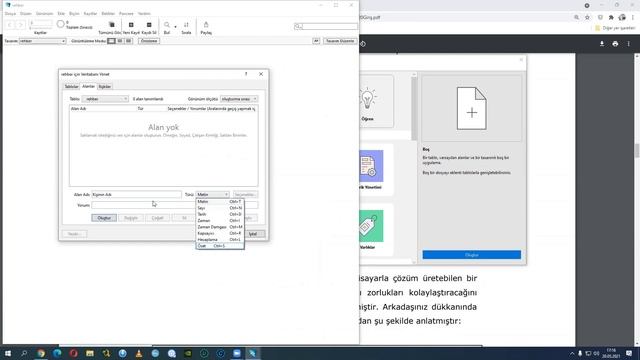
Task: Open the Windows Start menu
Action: coord(8,353)
